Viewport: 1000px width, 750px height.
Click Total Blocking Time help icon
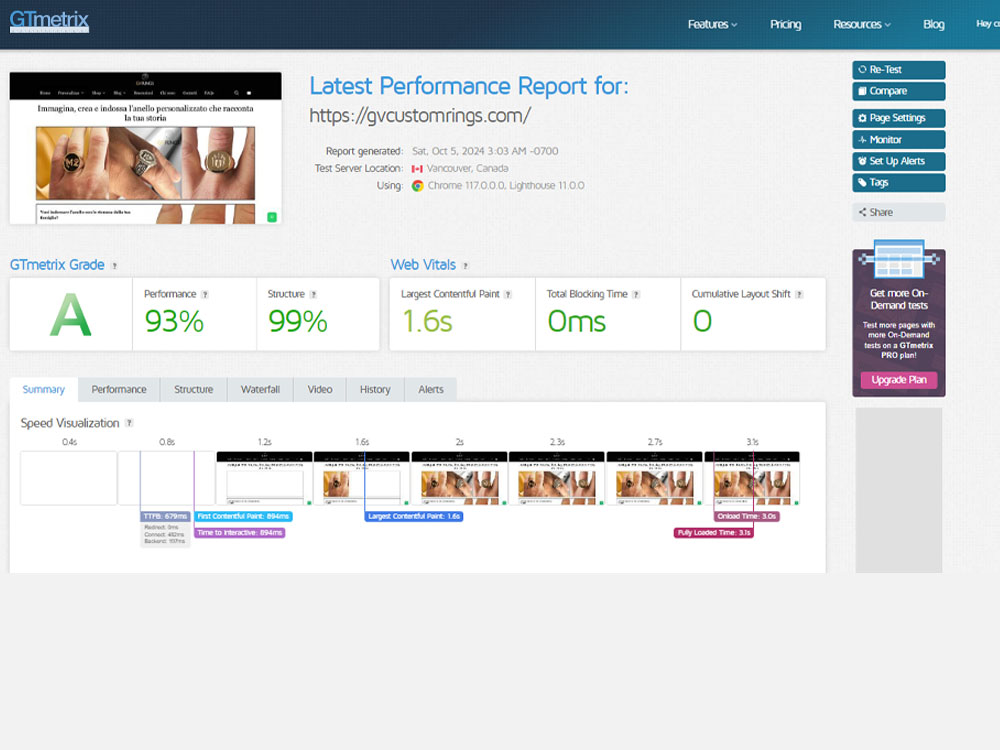(636, 295)
